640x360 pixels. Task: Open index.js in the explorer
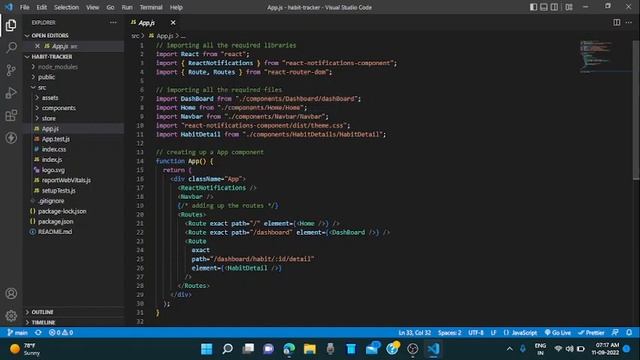pyautogui.click(x=73, y=160)
